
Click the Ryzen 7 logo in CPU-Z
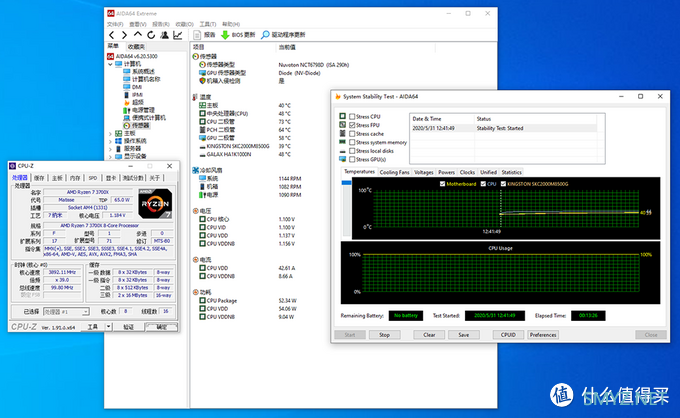point(155,203)
